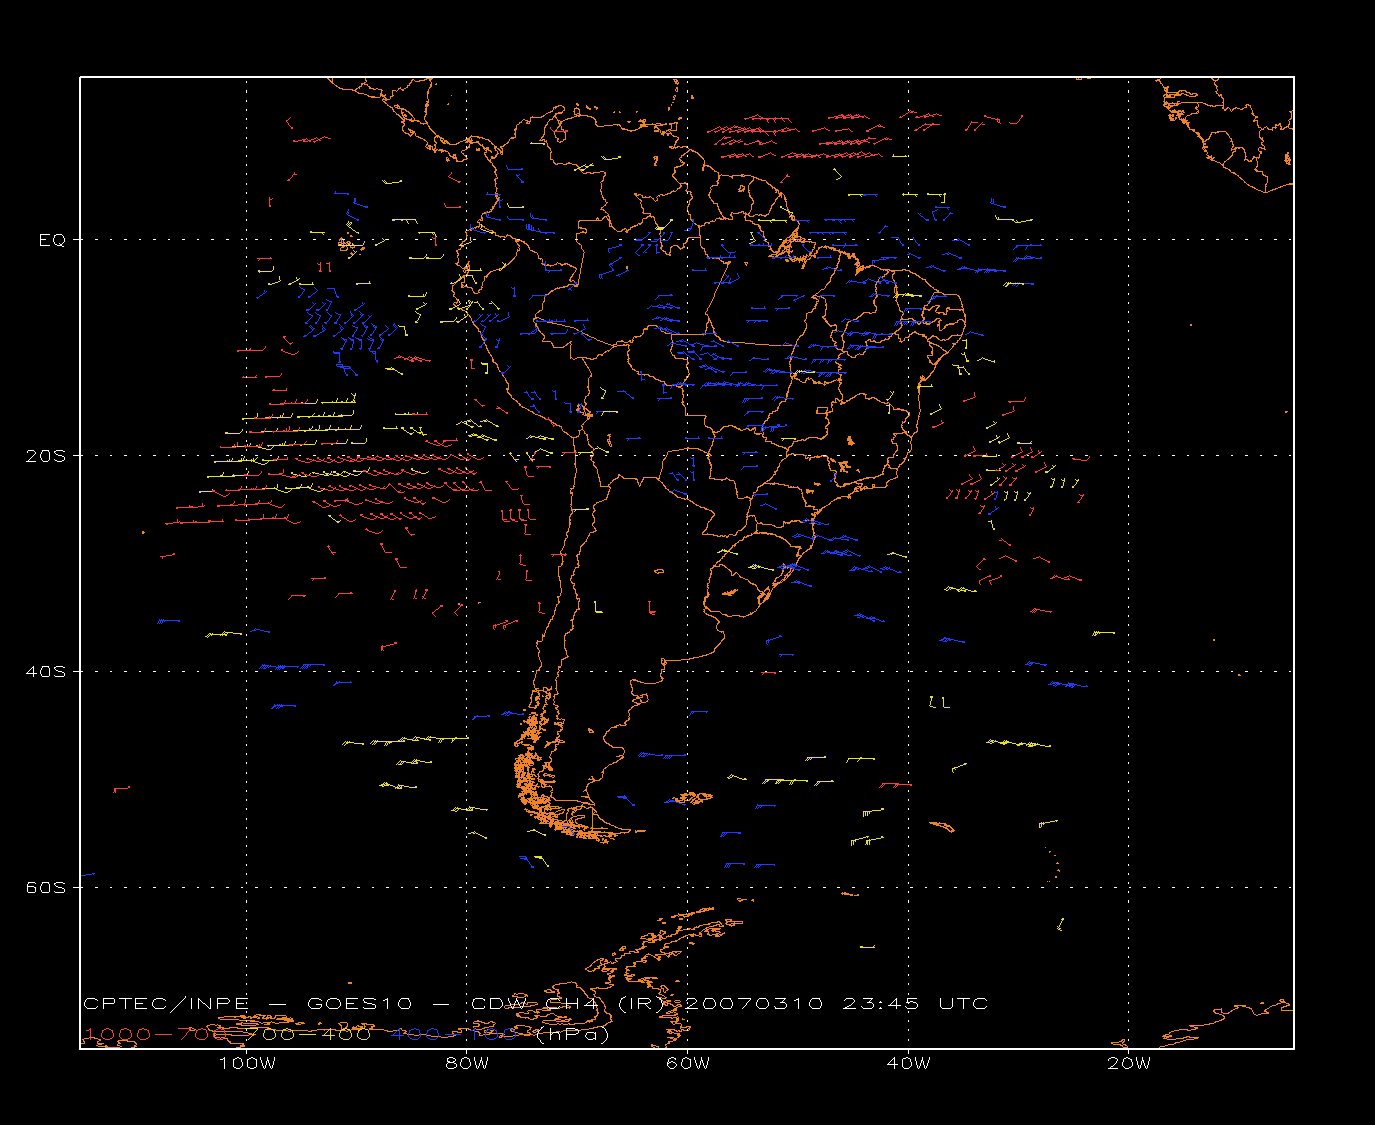Click the 80W longitude label

(467, 1064)
